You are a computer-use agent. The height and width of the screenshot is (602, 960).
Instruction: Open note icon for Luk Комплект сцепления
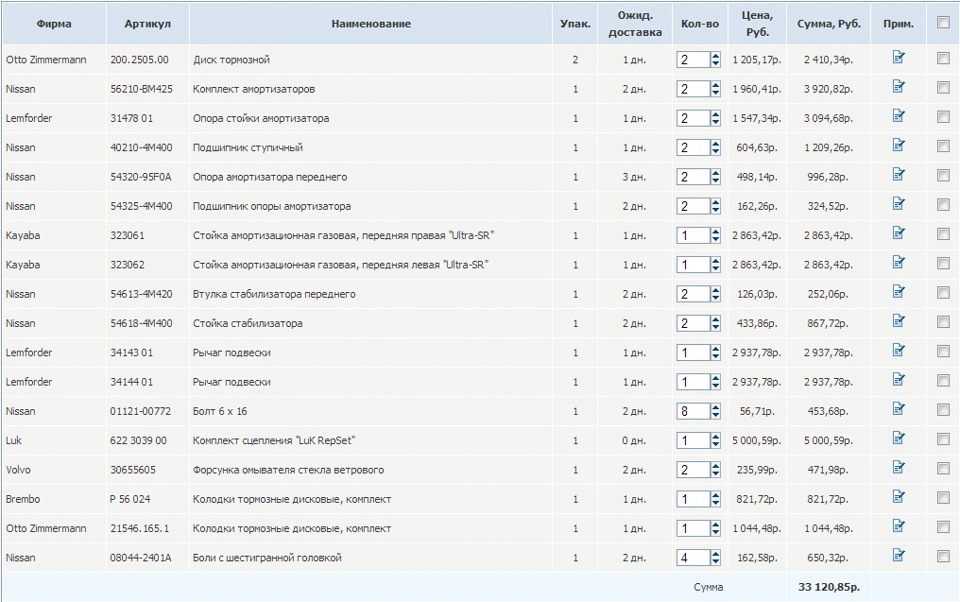tap(898, 438)
